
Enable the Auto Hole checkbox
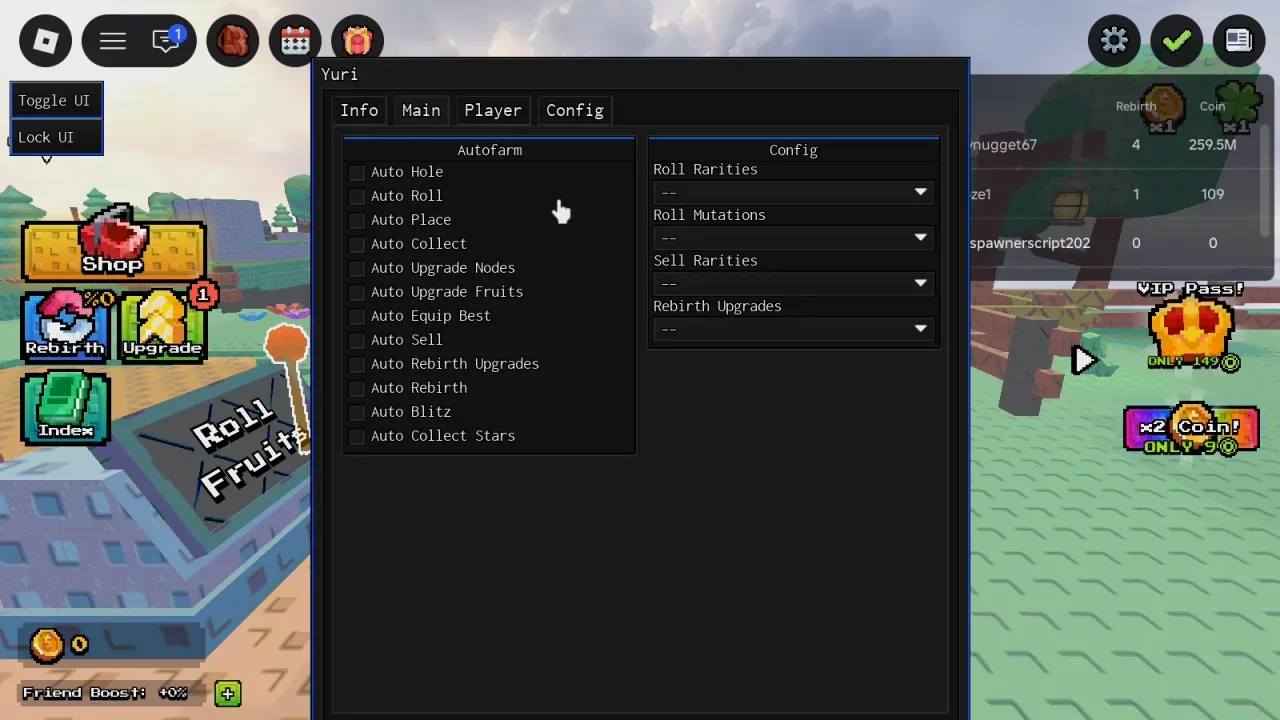pyautogui.click(x=357, y=172)
